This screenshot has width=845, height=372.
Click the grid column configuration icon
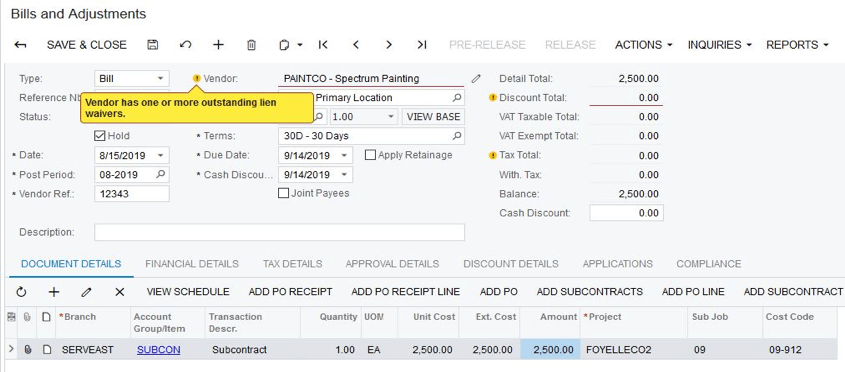tap(11, 318)
